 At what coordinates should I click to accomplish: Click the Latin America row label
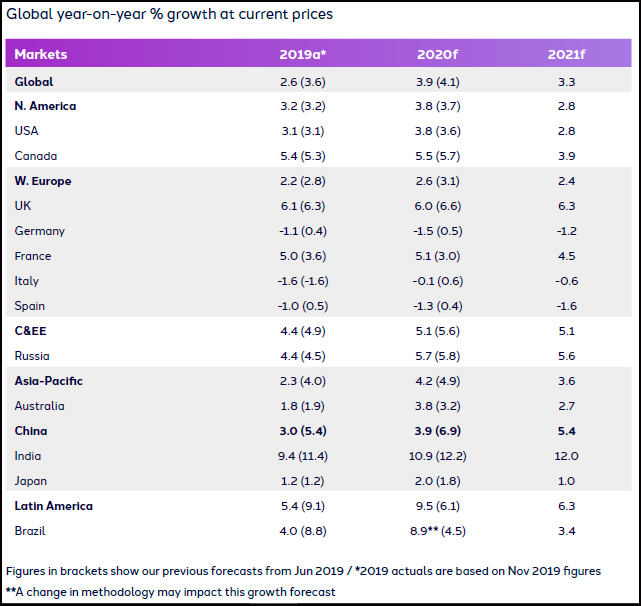coord(54,506)
